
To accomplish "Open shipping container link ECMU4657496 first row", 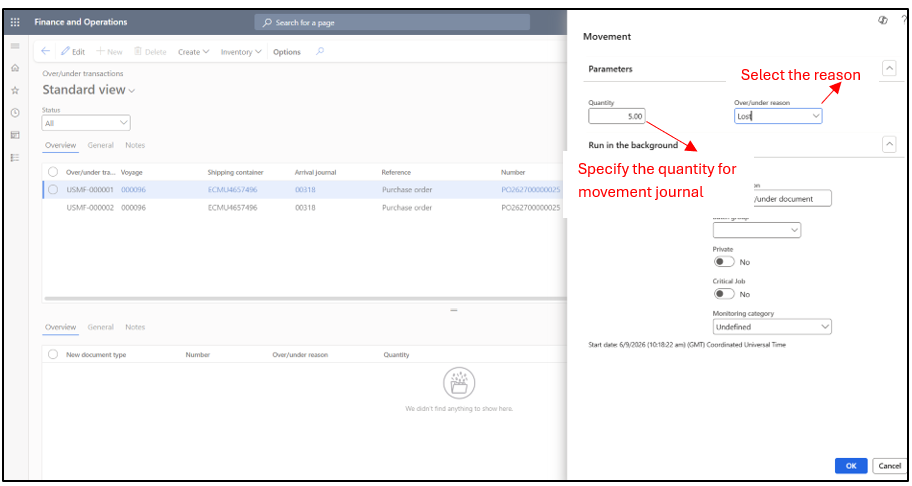I will point(232,190).
